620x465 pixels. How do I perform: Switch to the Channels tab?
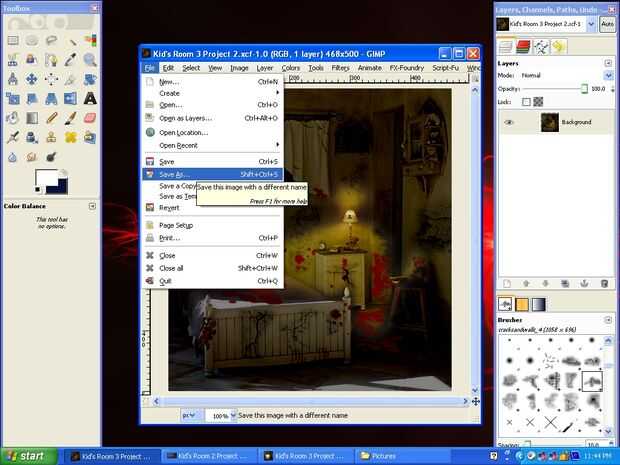523,47
